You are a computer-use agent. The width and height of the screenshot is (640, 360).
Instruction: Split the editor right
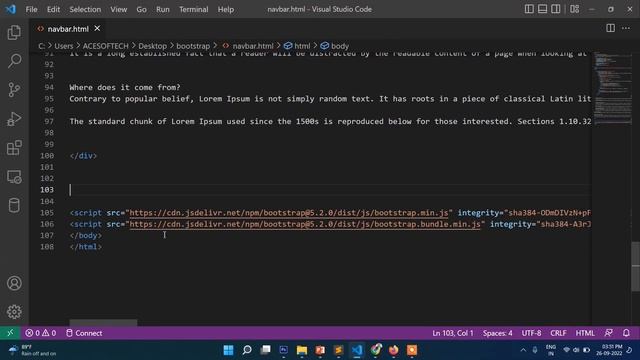tap(611, 28)
